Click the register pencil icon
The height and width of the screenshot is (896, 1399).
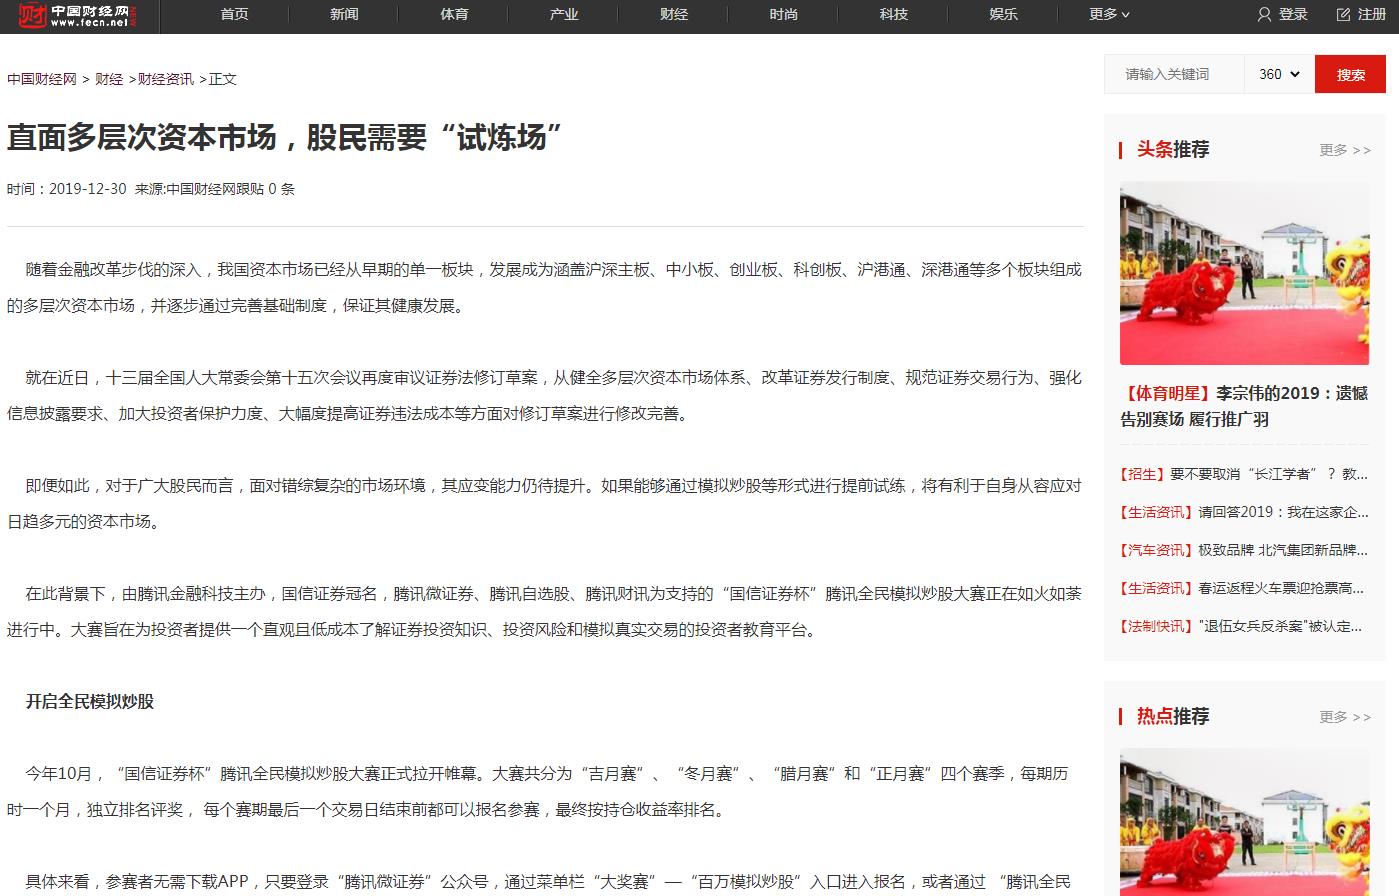click(x=1343, y=14)
